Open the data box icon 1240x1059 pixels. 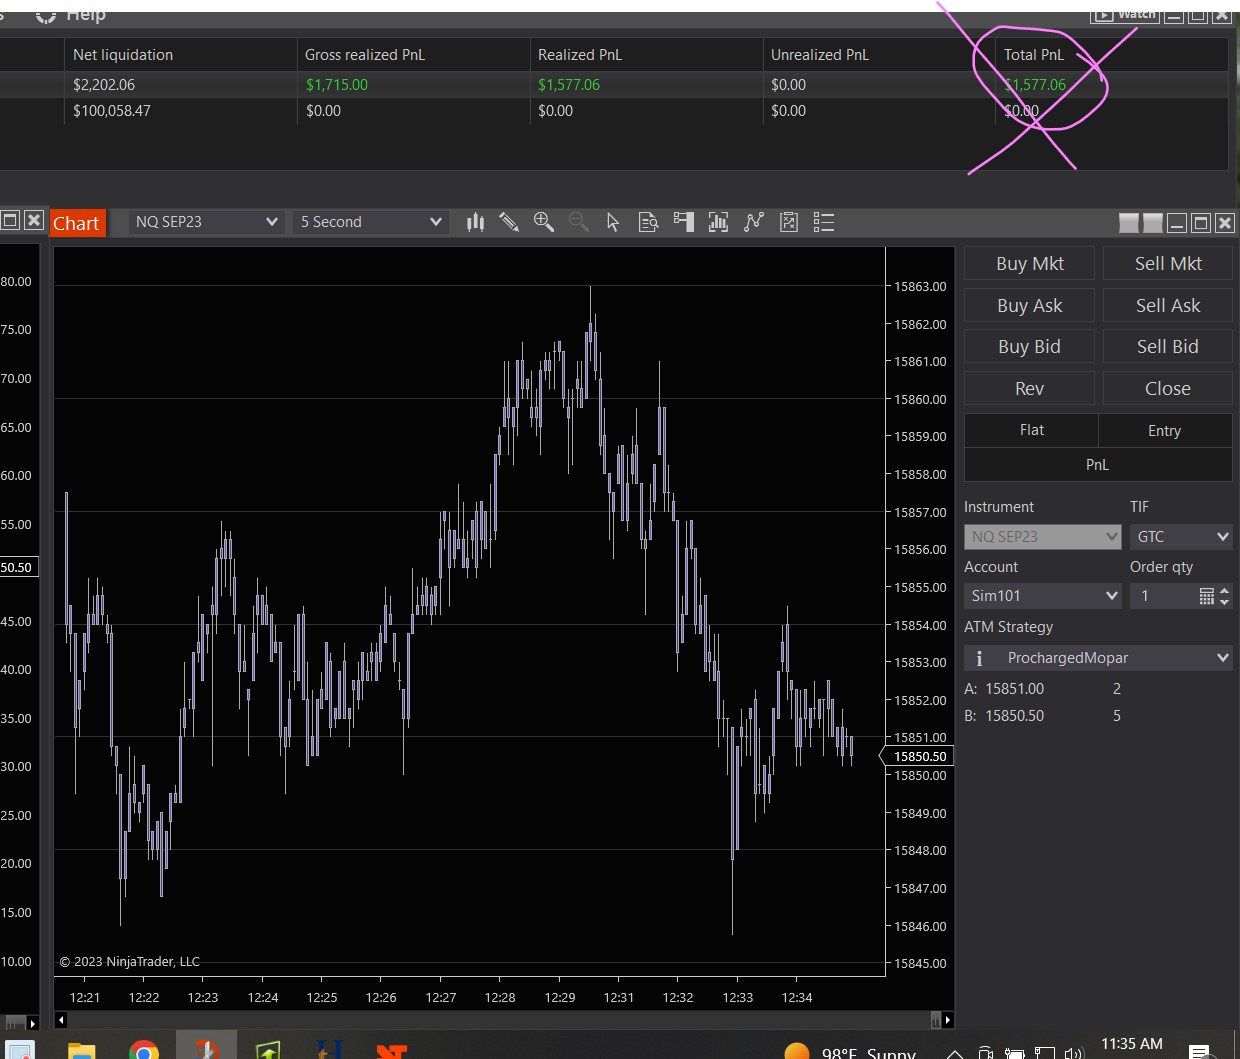coord(648,222)
